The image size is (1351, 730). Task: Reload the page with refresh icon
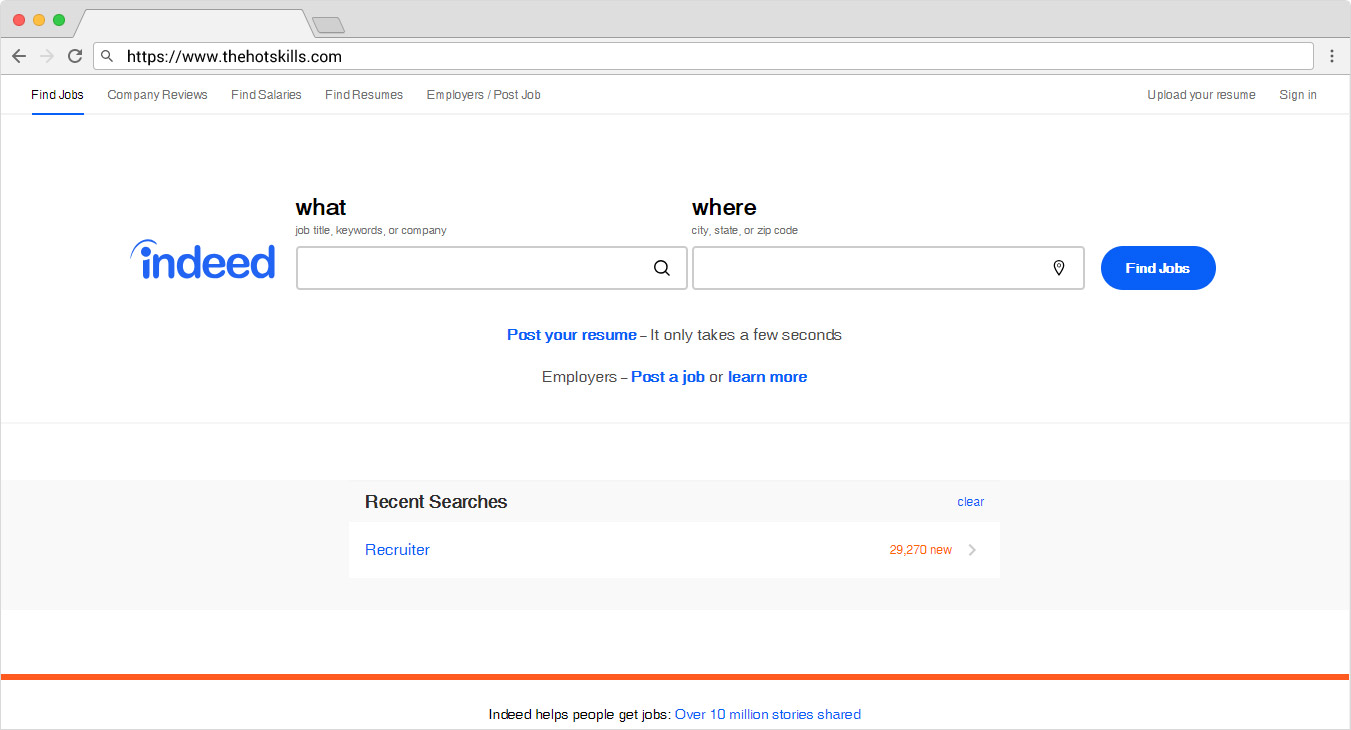point(75,56)
